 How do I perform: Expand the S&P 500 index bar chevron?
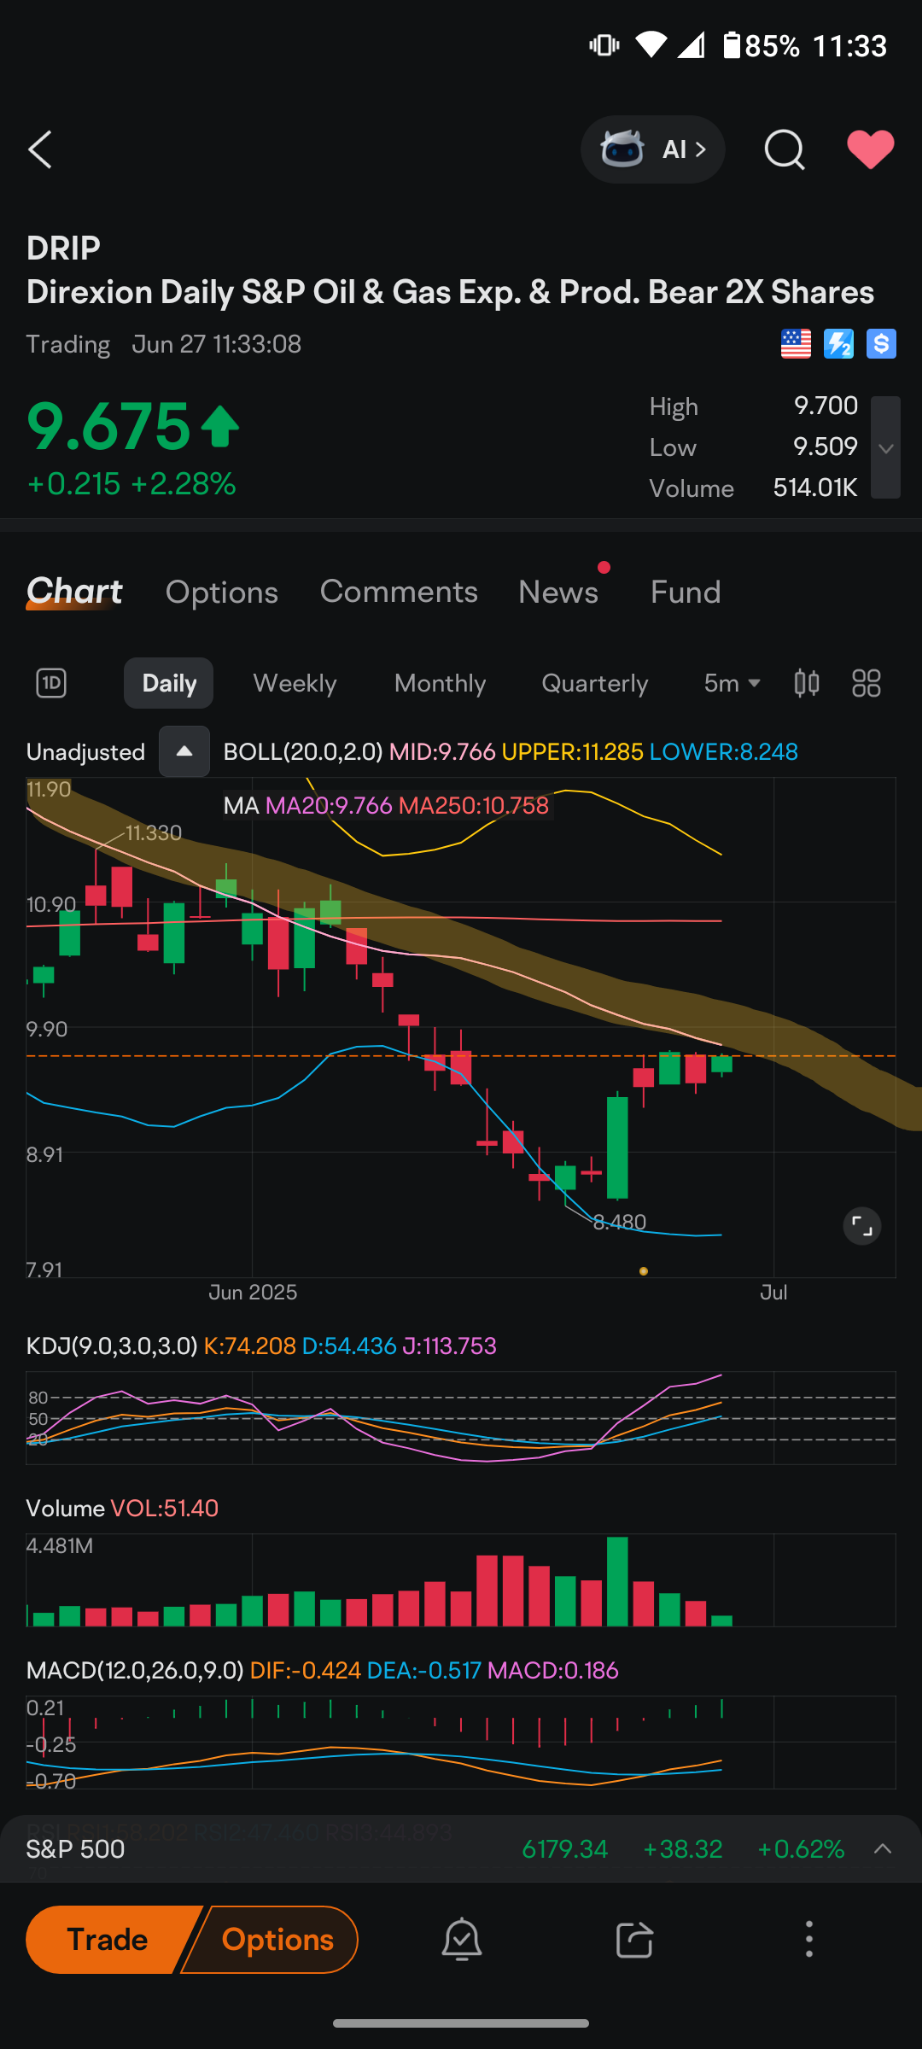(x=883, y=1849)
